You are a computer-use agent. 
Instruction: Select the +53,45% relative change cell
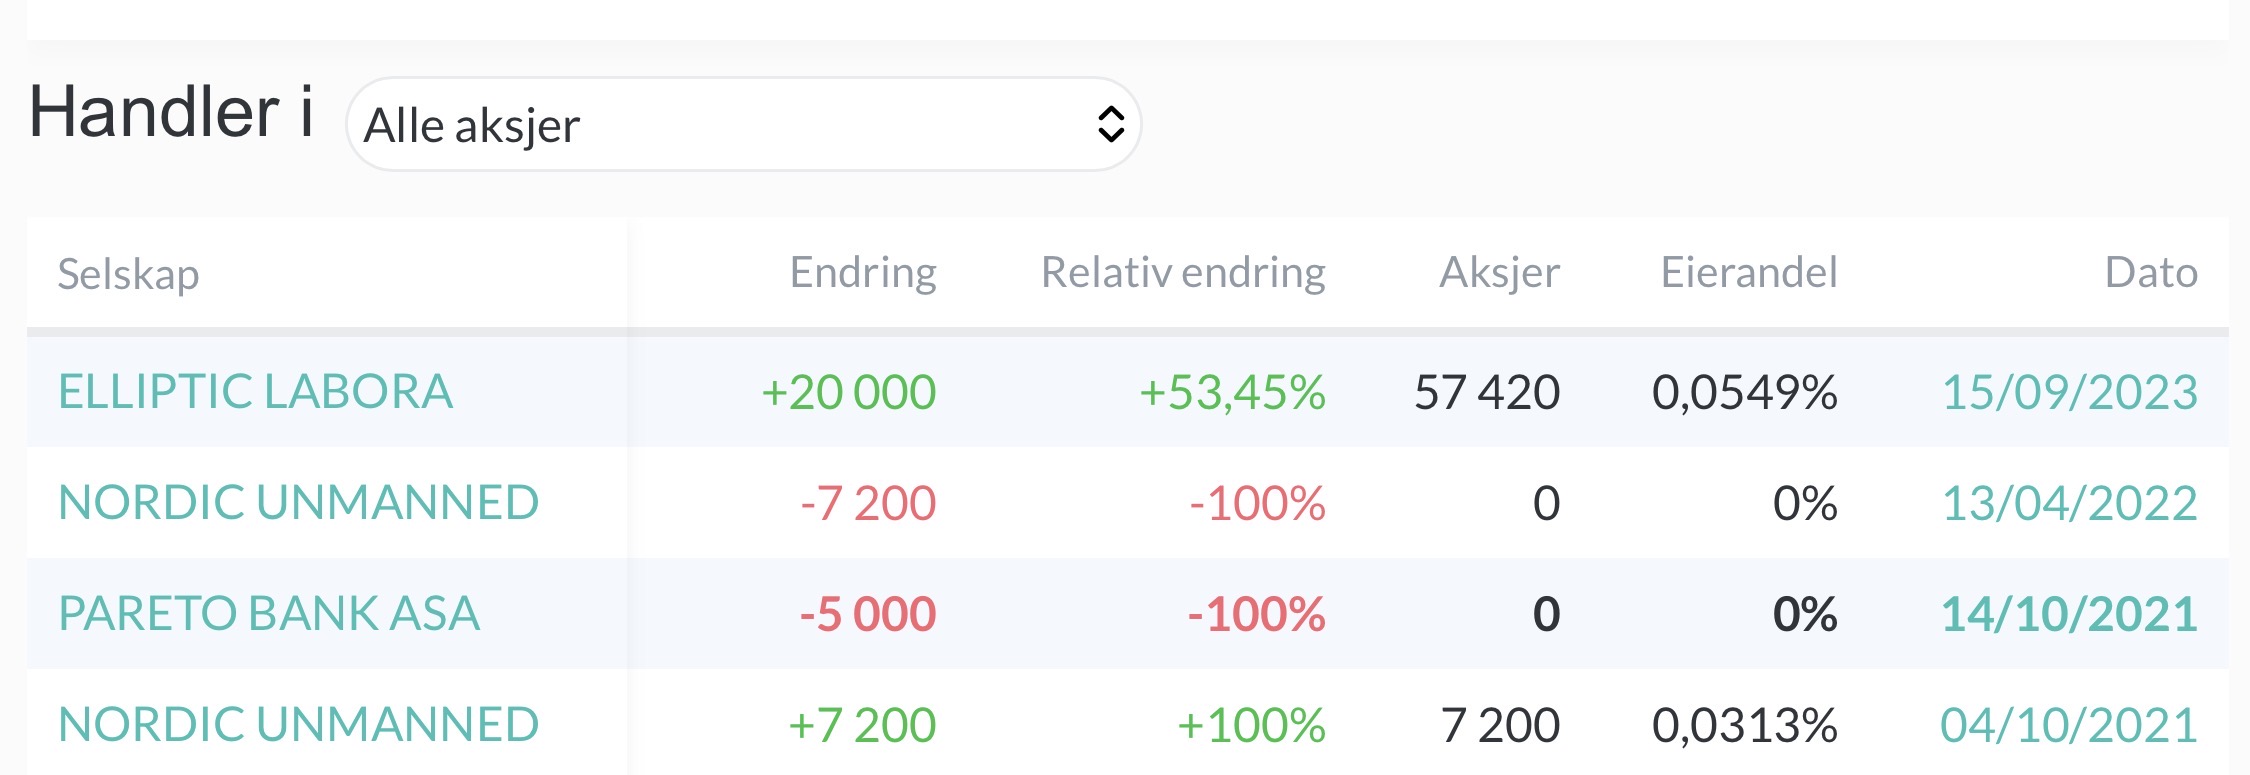click(1231, 392)
